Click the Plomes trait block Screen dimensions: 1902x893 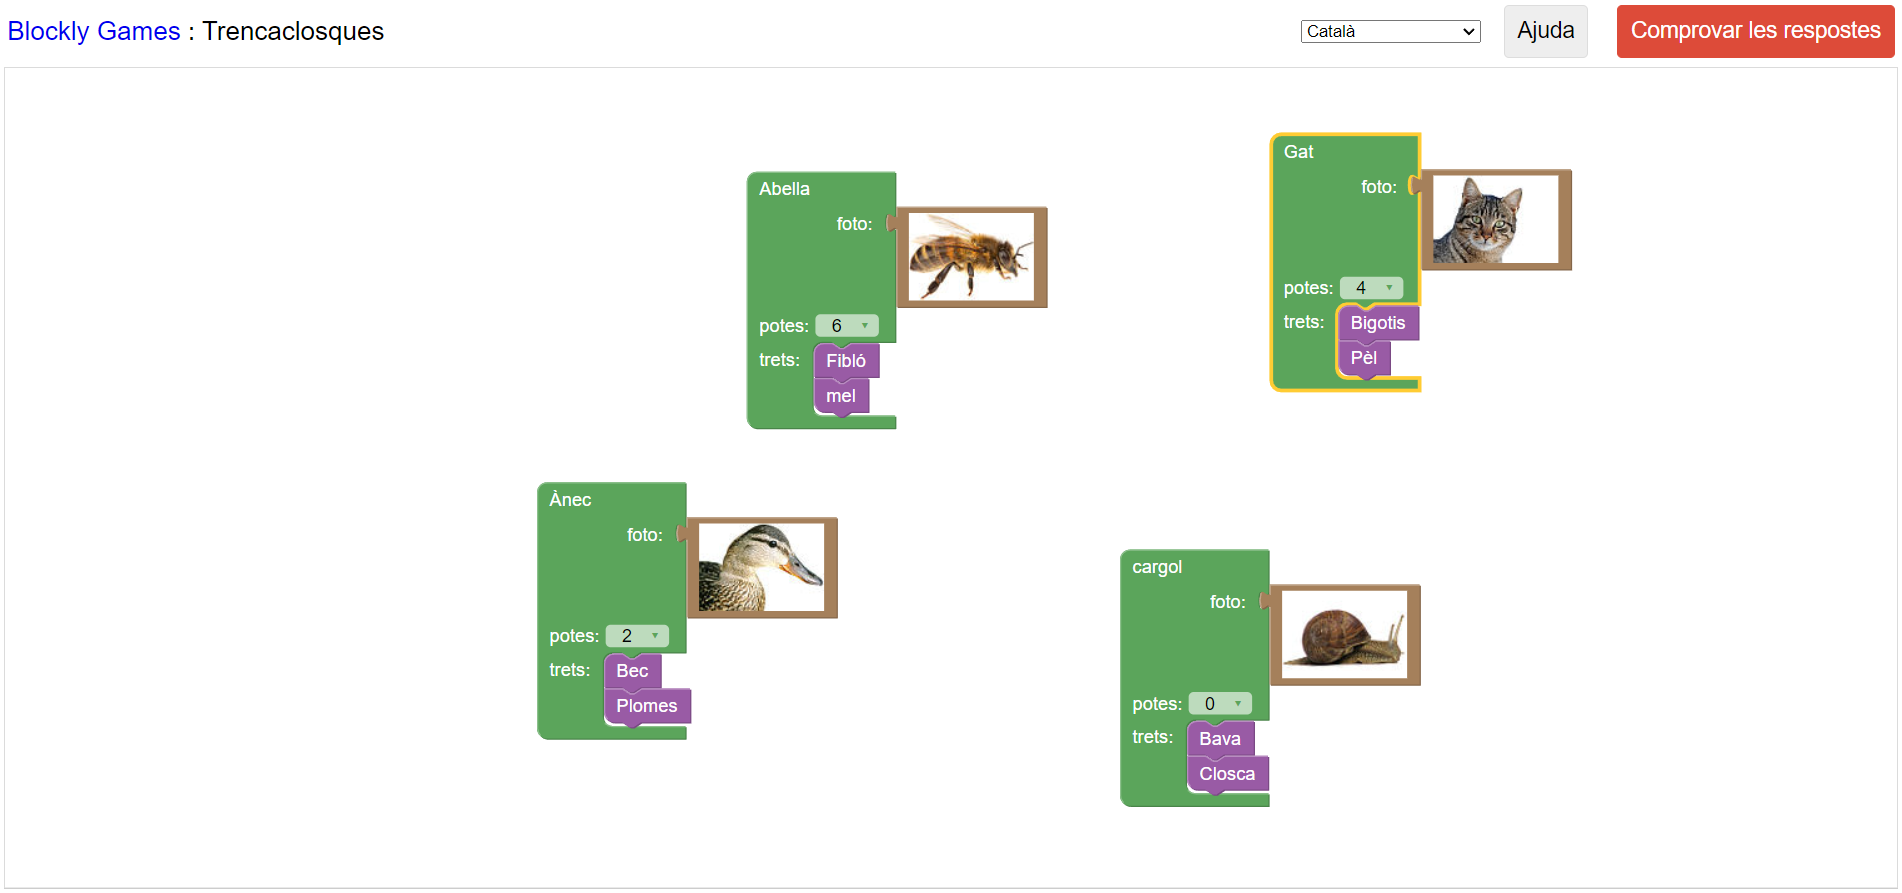point(647,706)
